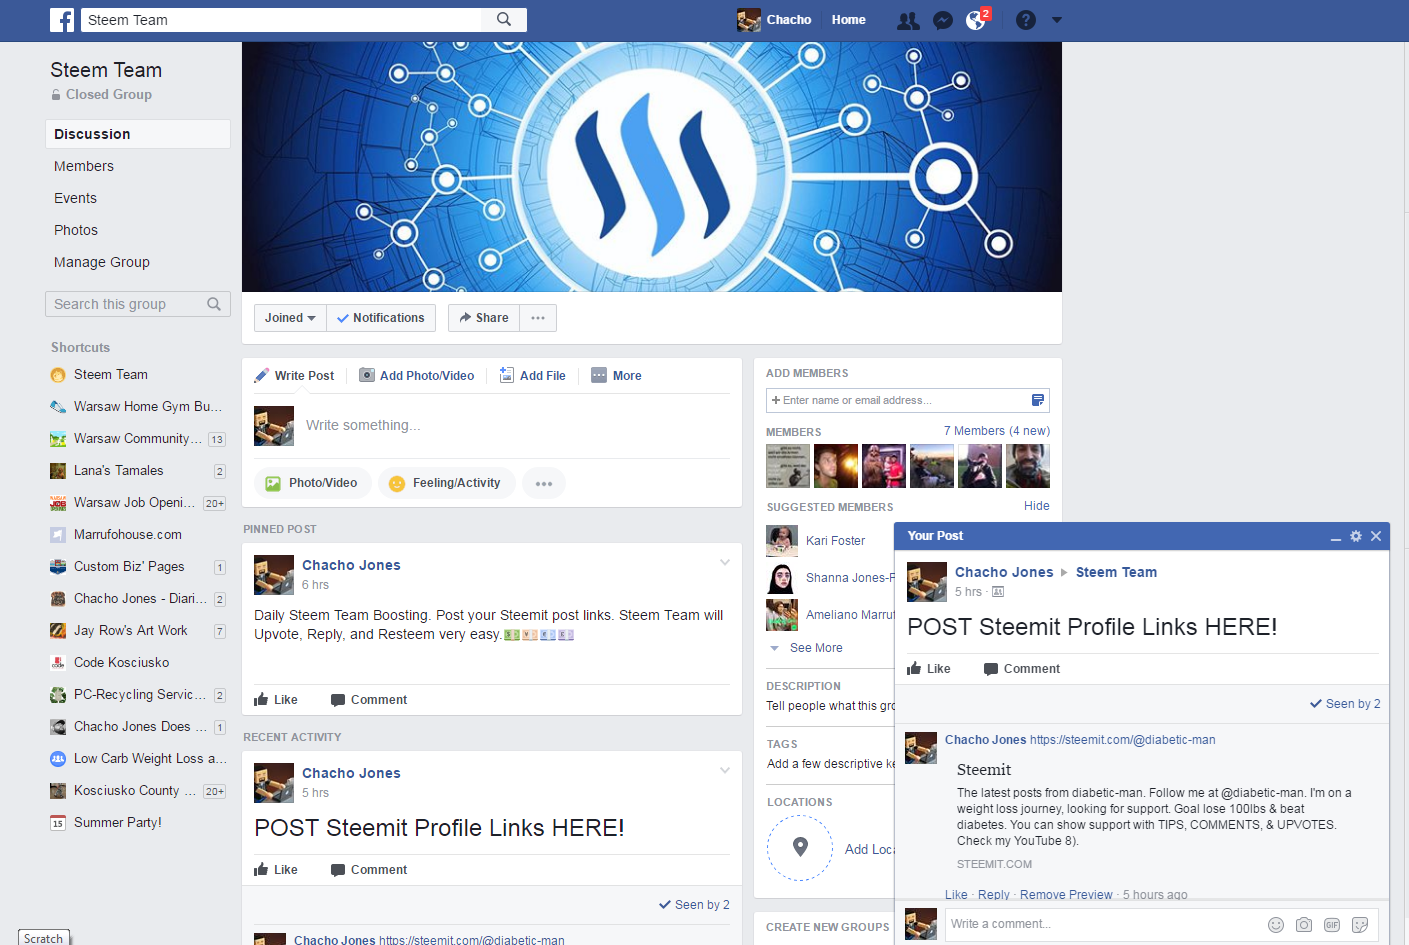Image resolution: width=1409 pixels, height=945 pixels.
Task: Click the Add File option
Action: (533, 376)
